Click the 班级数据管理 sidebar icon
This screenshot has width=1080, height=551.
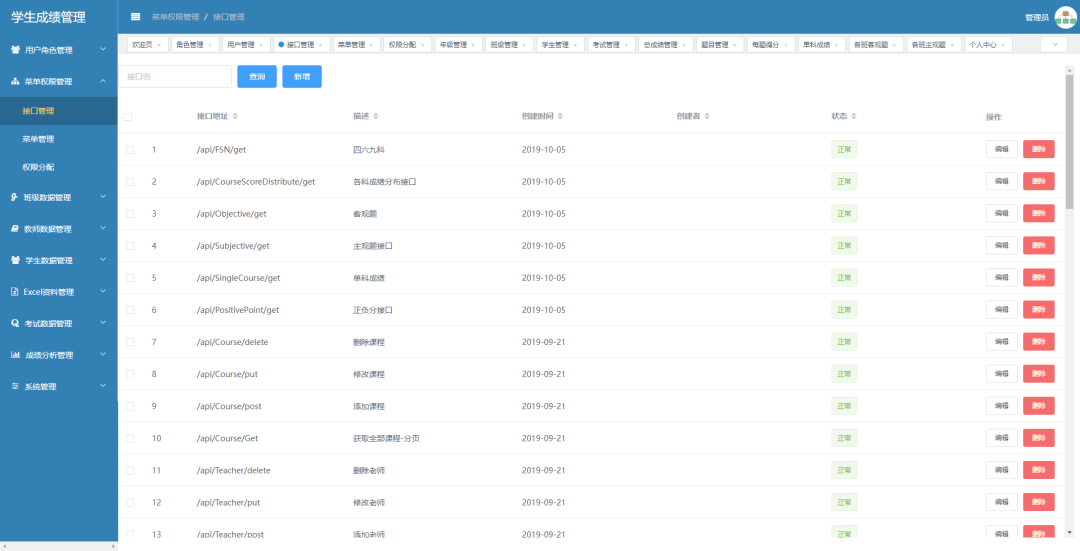(x=14, y=197)
